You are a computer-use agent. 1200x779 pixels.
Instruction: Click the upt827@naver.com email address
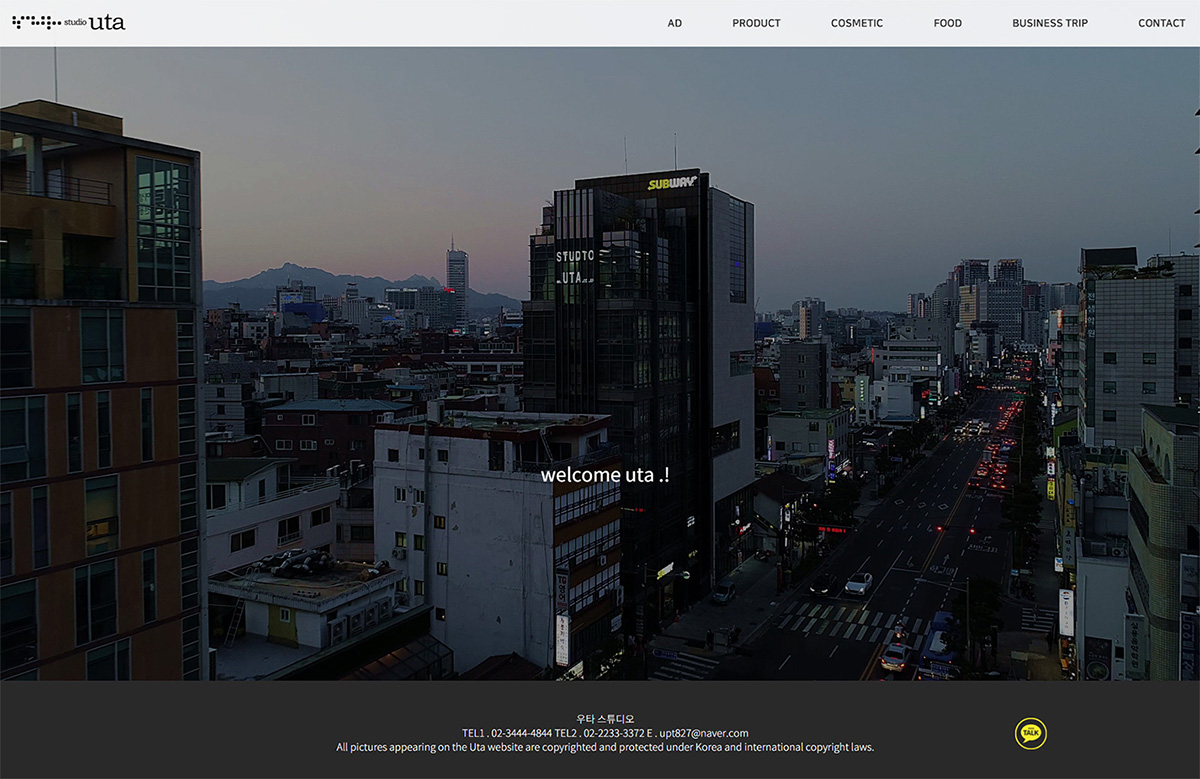704,733
